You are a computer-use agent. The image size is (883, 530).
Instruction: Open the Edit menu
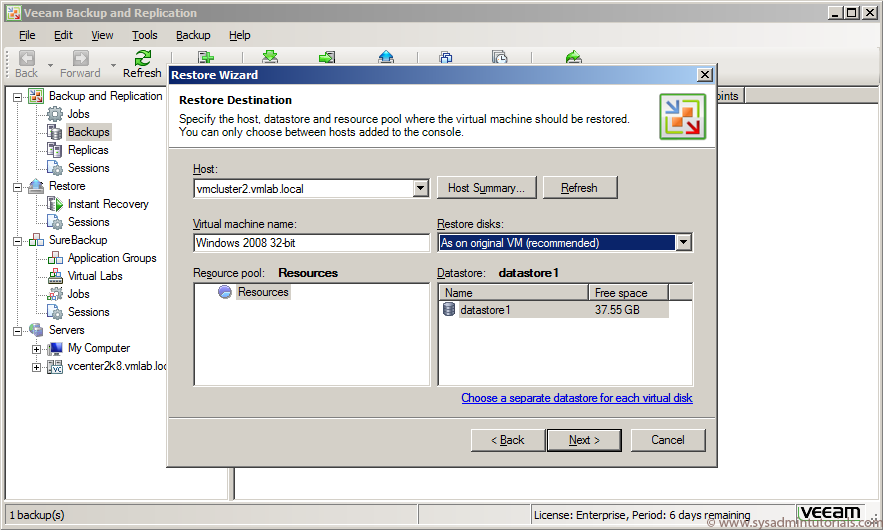(63, 35)
